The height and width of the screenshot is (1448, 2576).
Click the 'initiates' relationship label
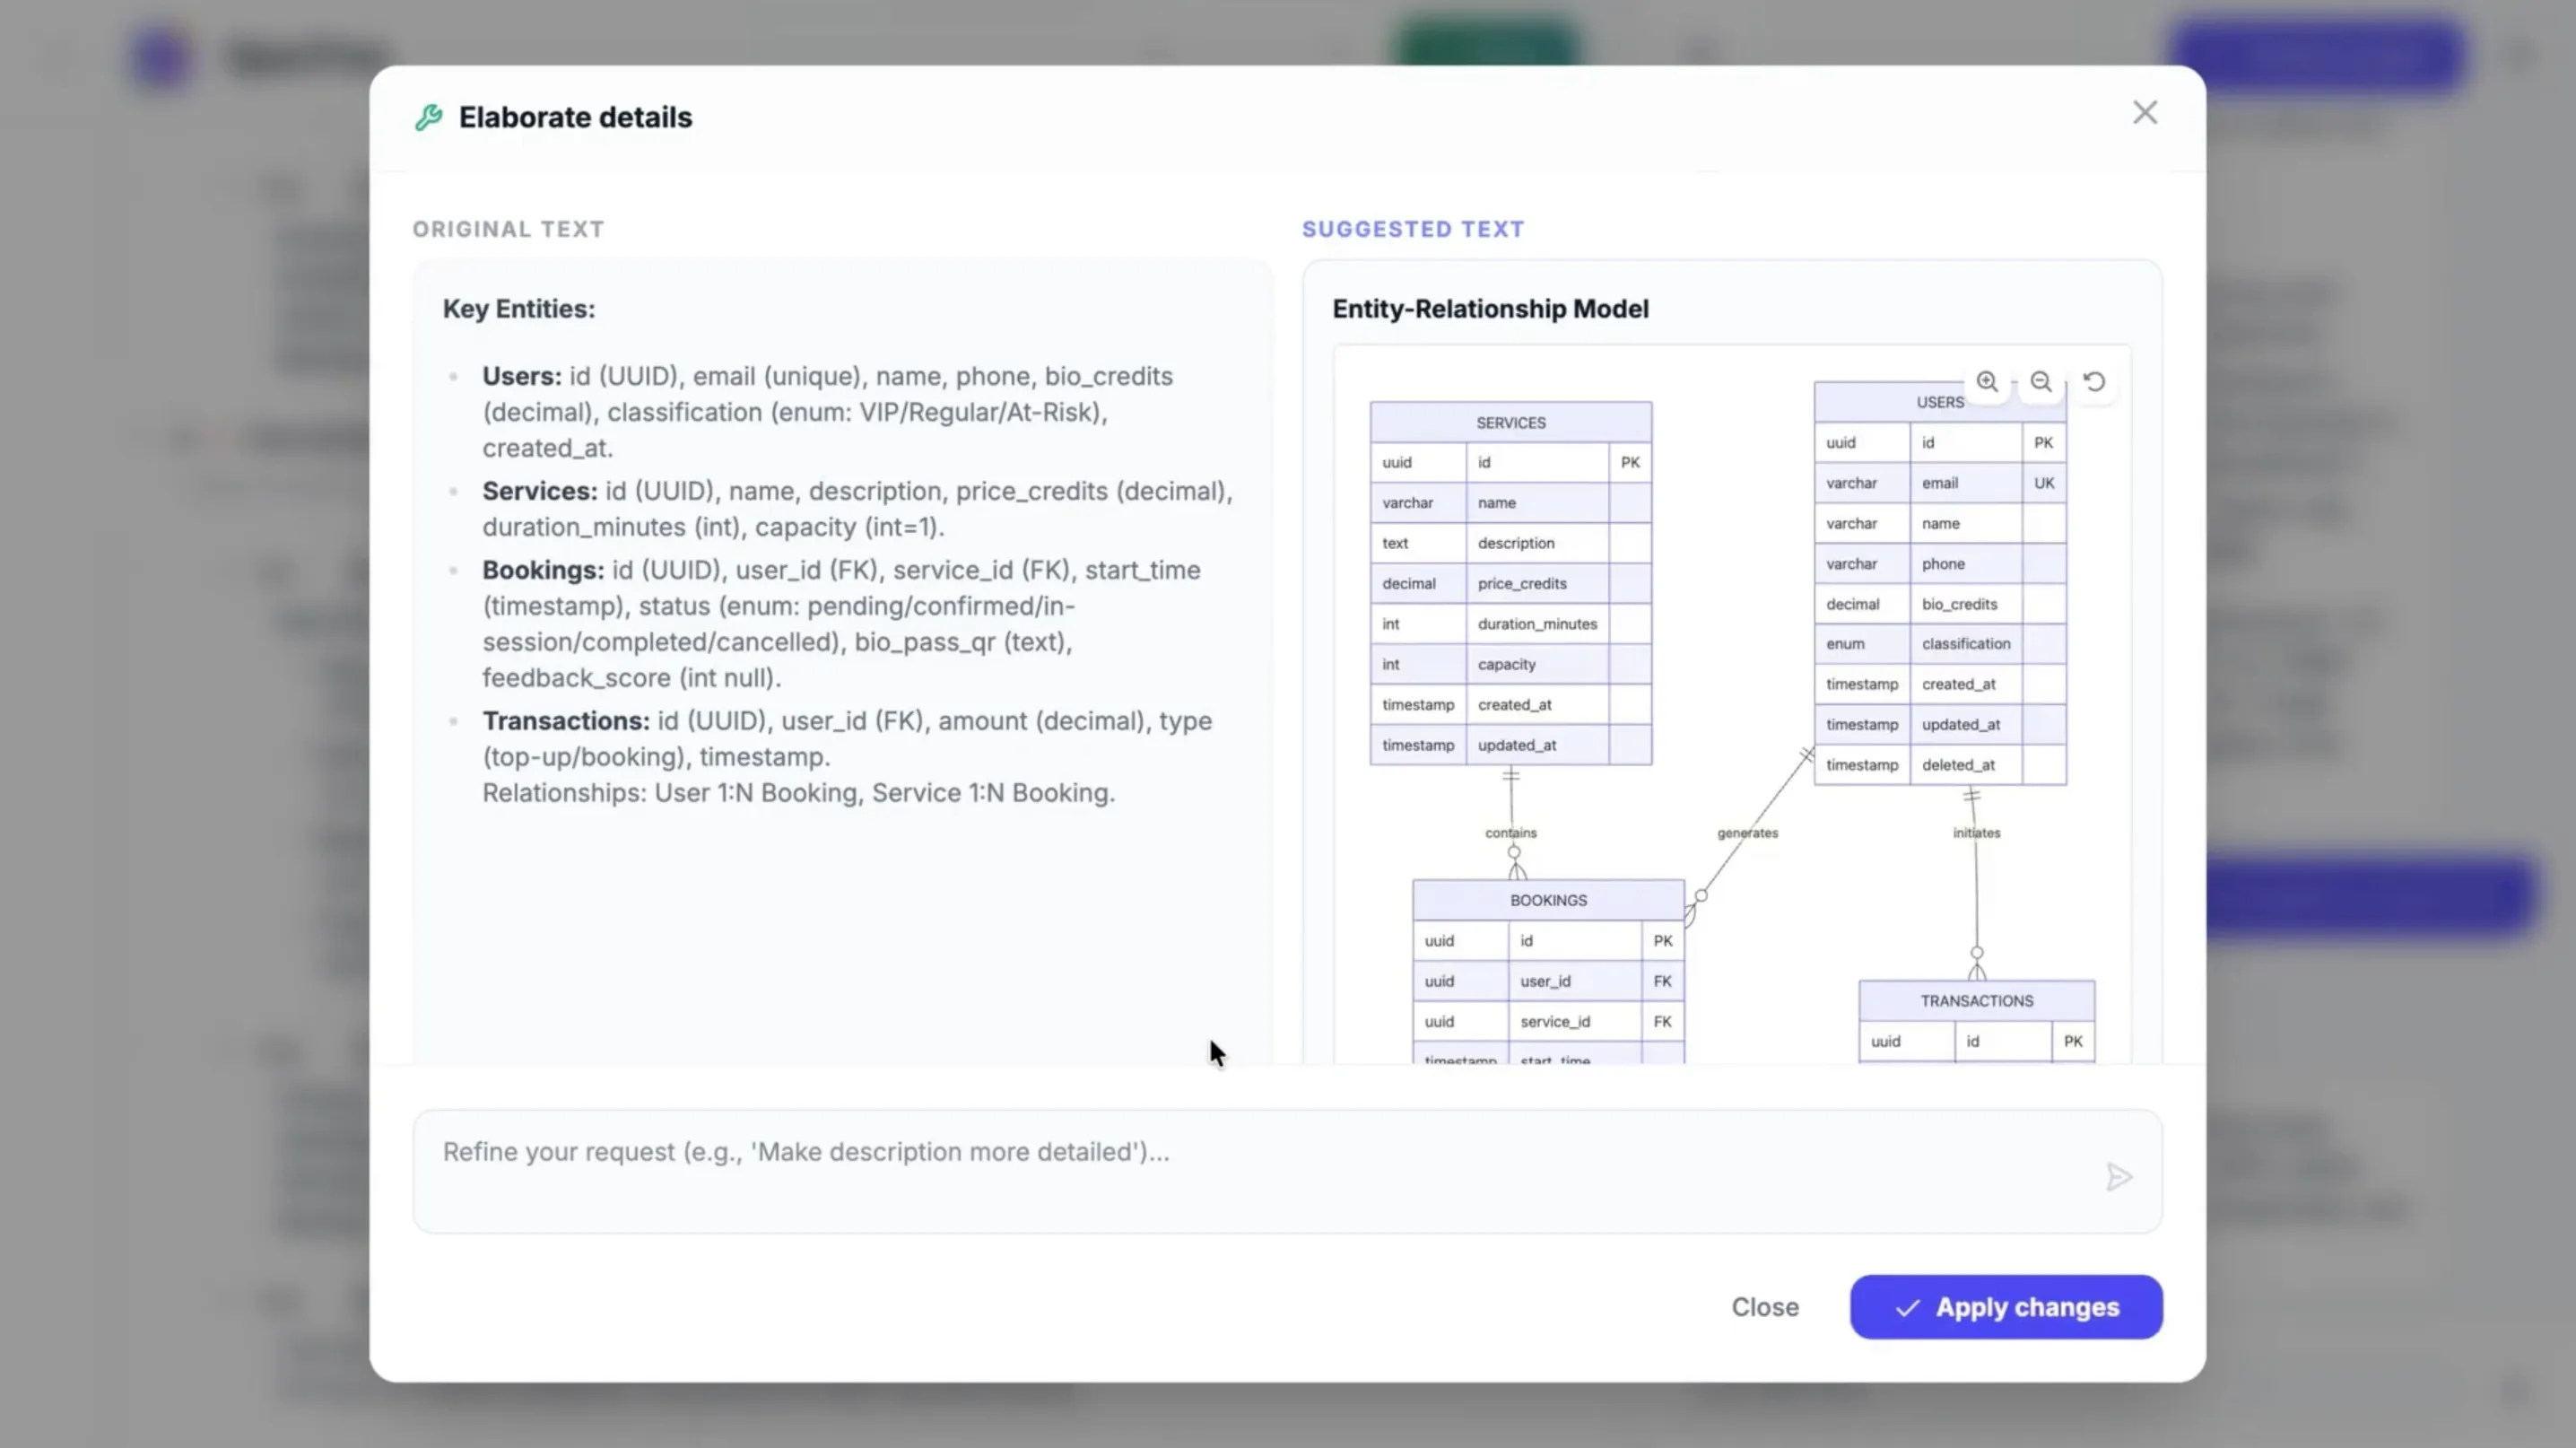[1976, 833]
